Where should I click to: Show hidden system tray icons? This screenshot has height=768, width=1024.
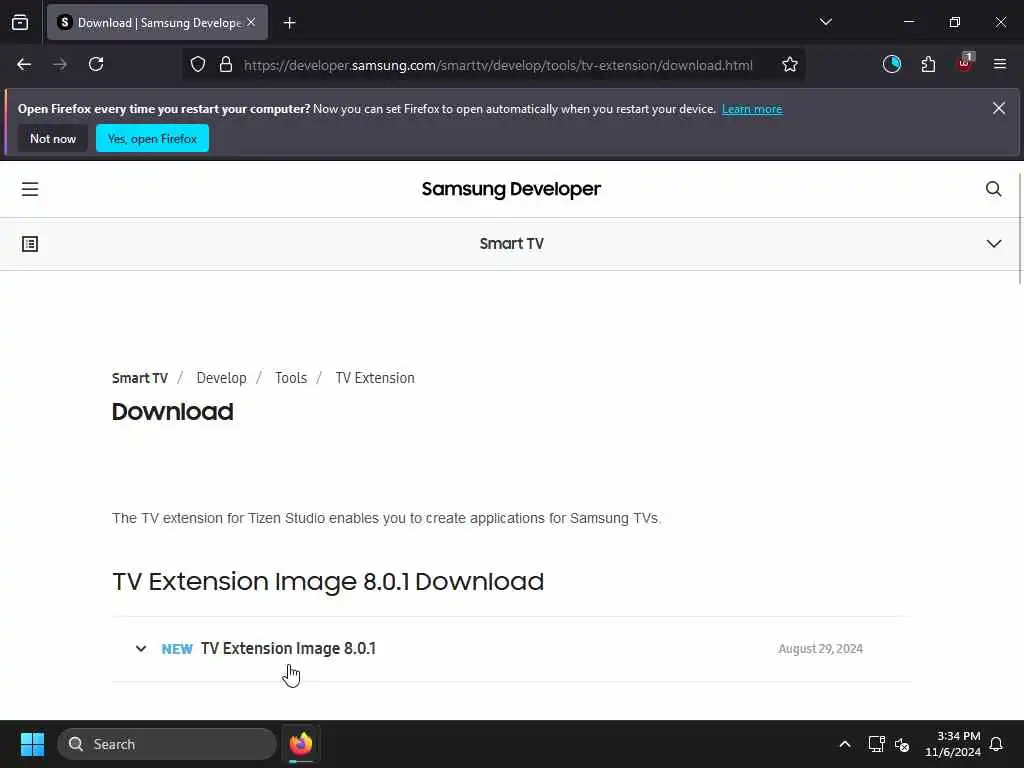pos(844,744)
